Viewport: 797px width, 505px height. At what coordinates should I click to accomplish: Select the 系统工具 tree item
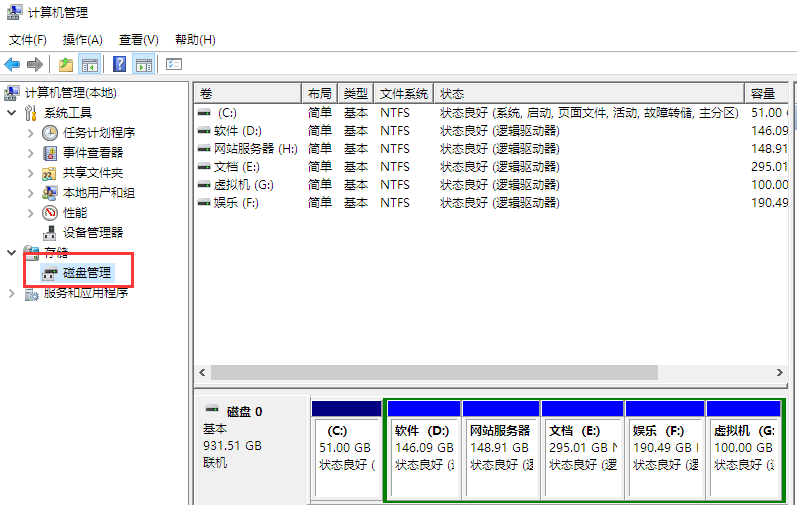pos(68,113)
